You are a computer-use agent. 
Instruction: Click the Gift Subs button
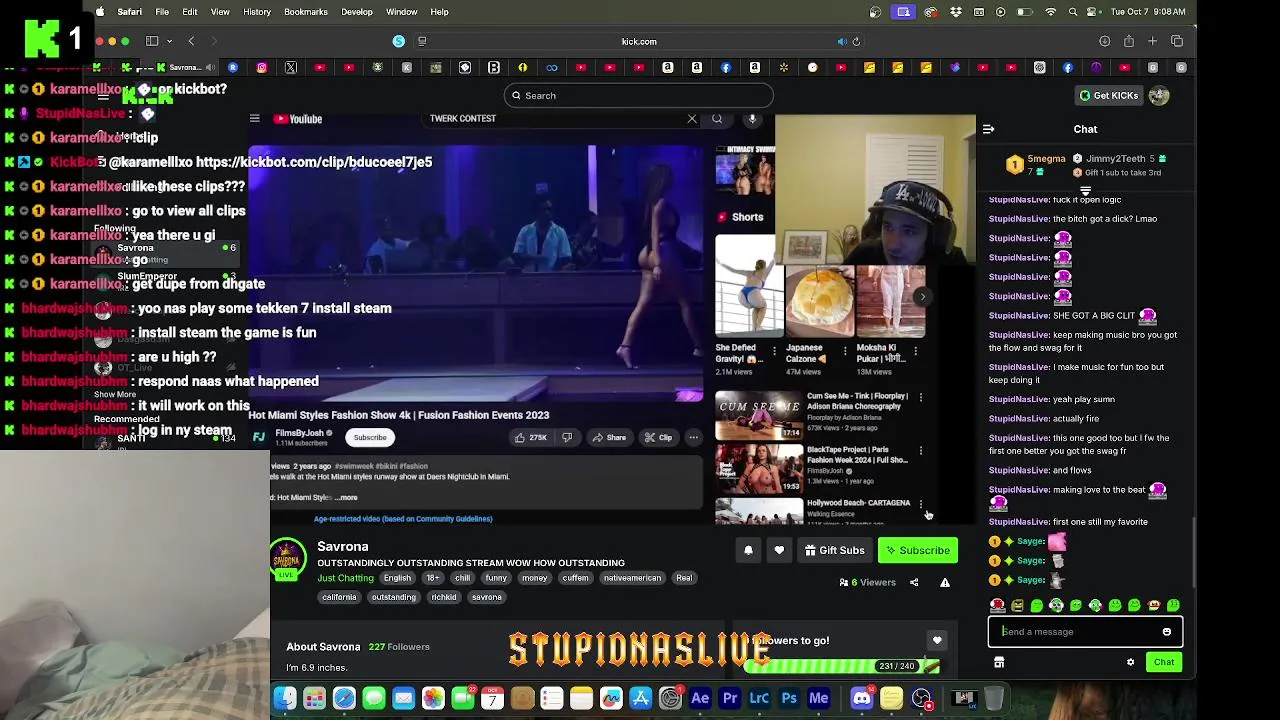coord(833,550)
